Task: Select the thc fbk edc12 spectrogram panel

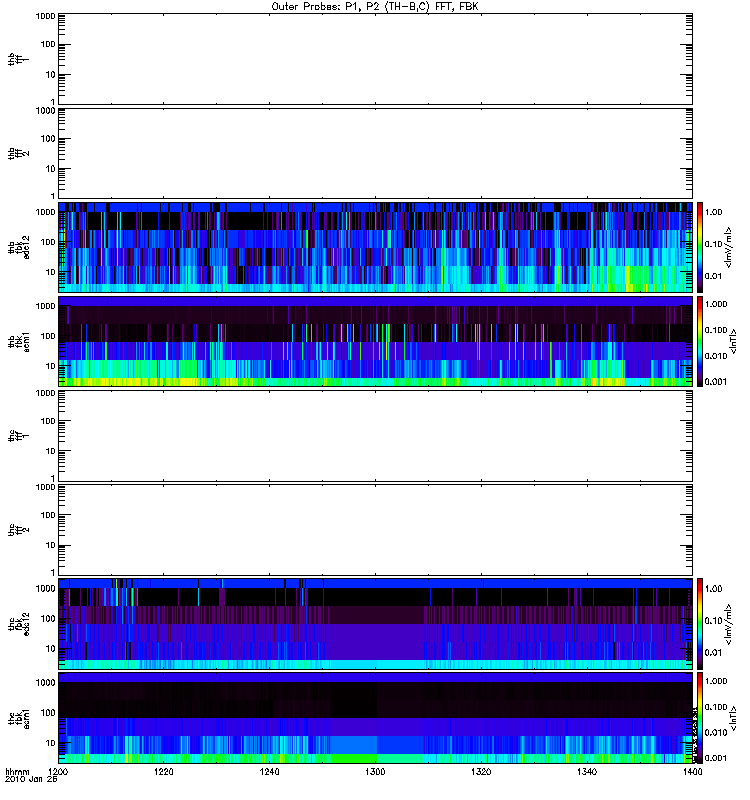Action: click(375, 623)
